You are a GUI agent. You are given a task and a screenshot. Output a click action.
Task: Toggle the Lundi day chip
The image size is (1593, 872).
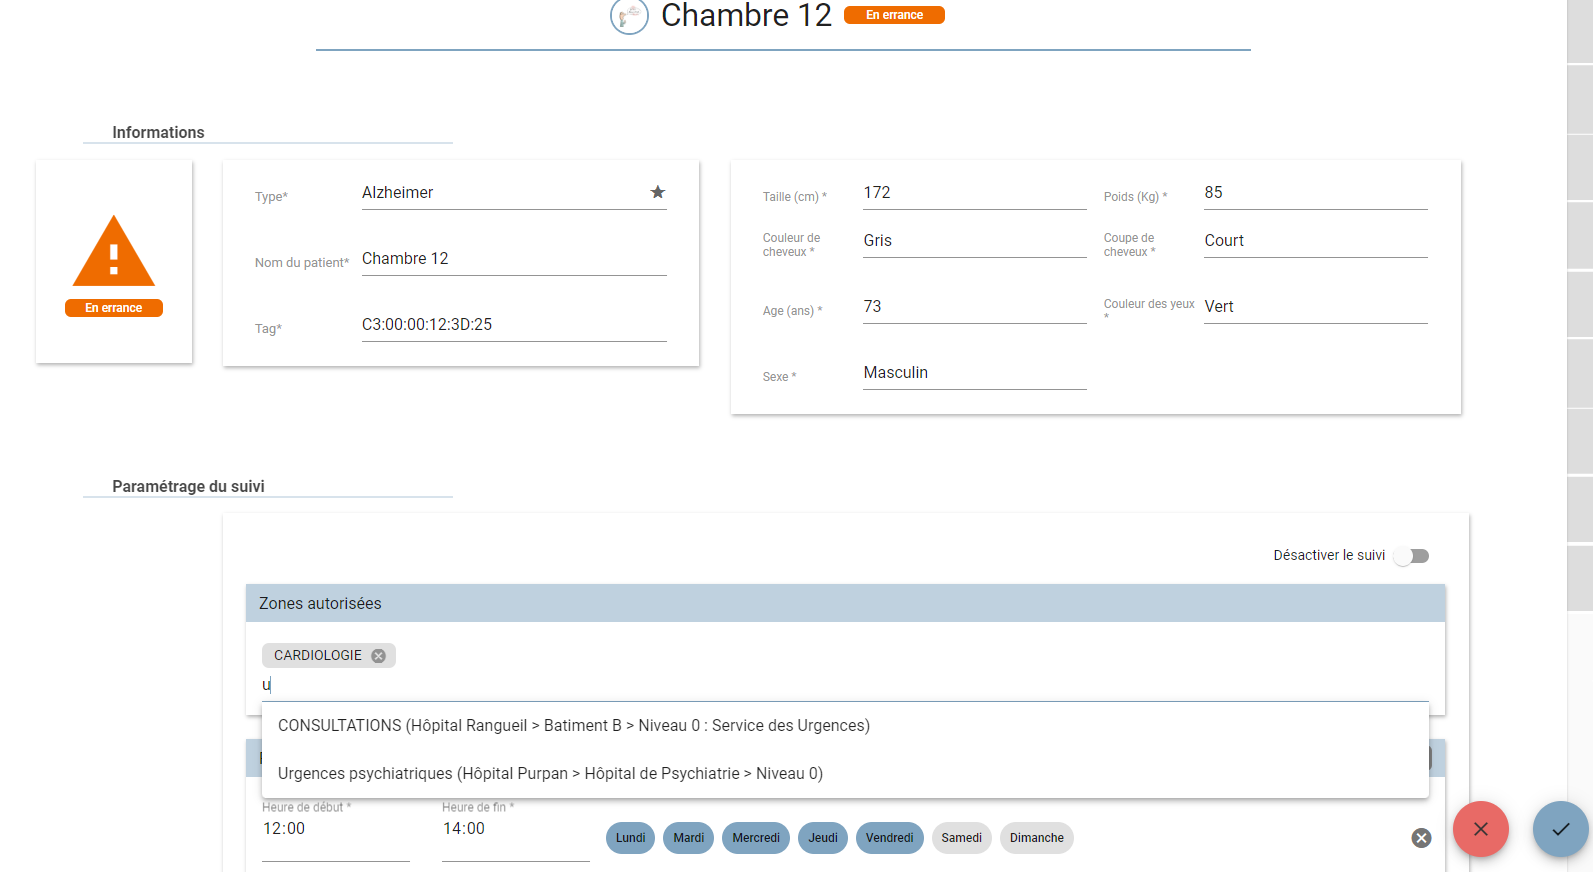(x=630, y=838)
